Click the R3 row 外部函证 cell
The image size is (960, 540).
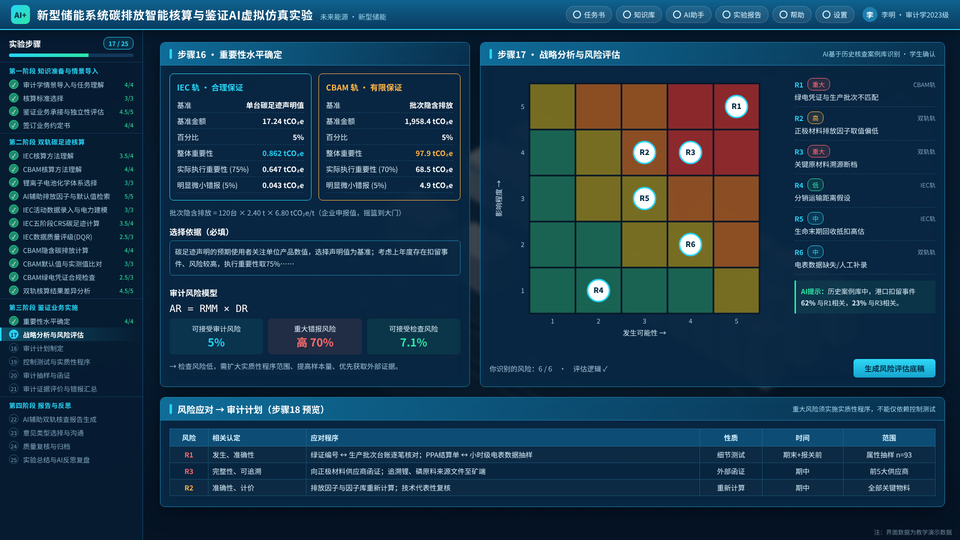[730, 471]
